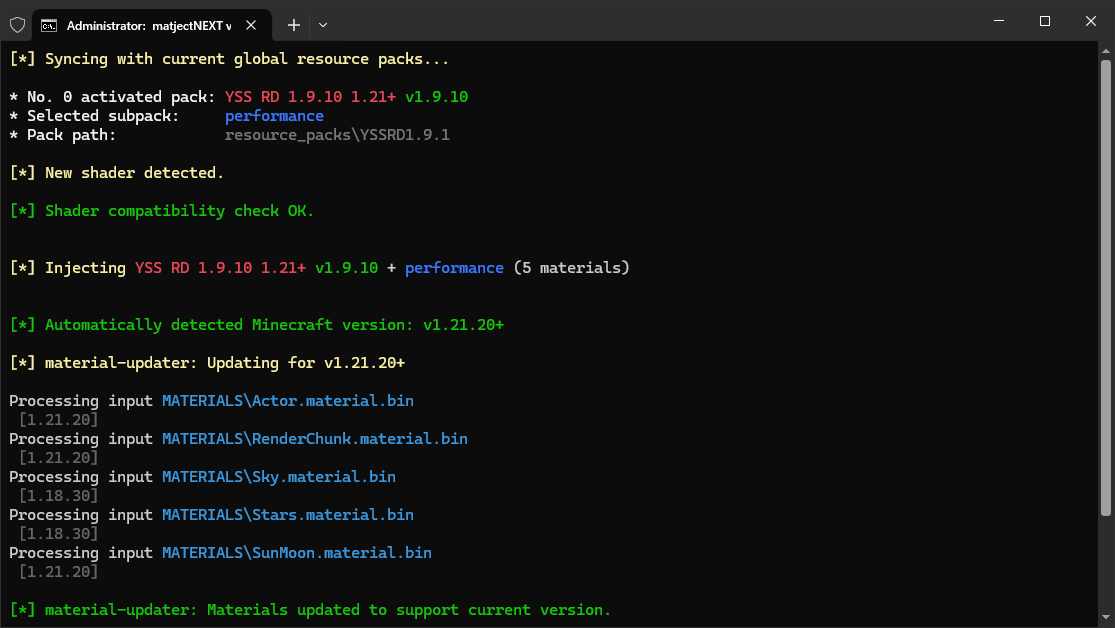Click '[1.18.30]' under Sky.material.bin
Viewport: 1115px width, 628px height.
[x=58, y=496]
